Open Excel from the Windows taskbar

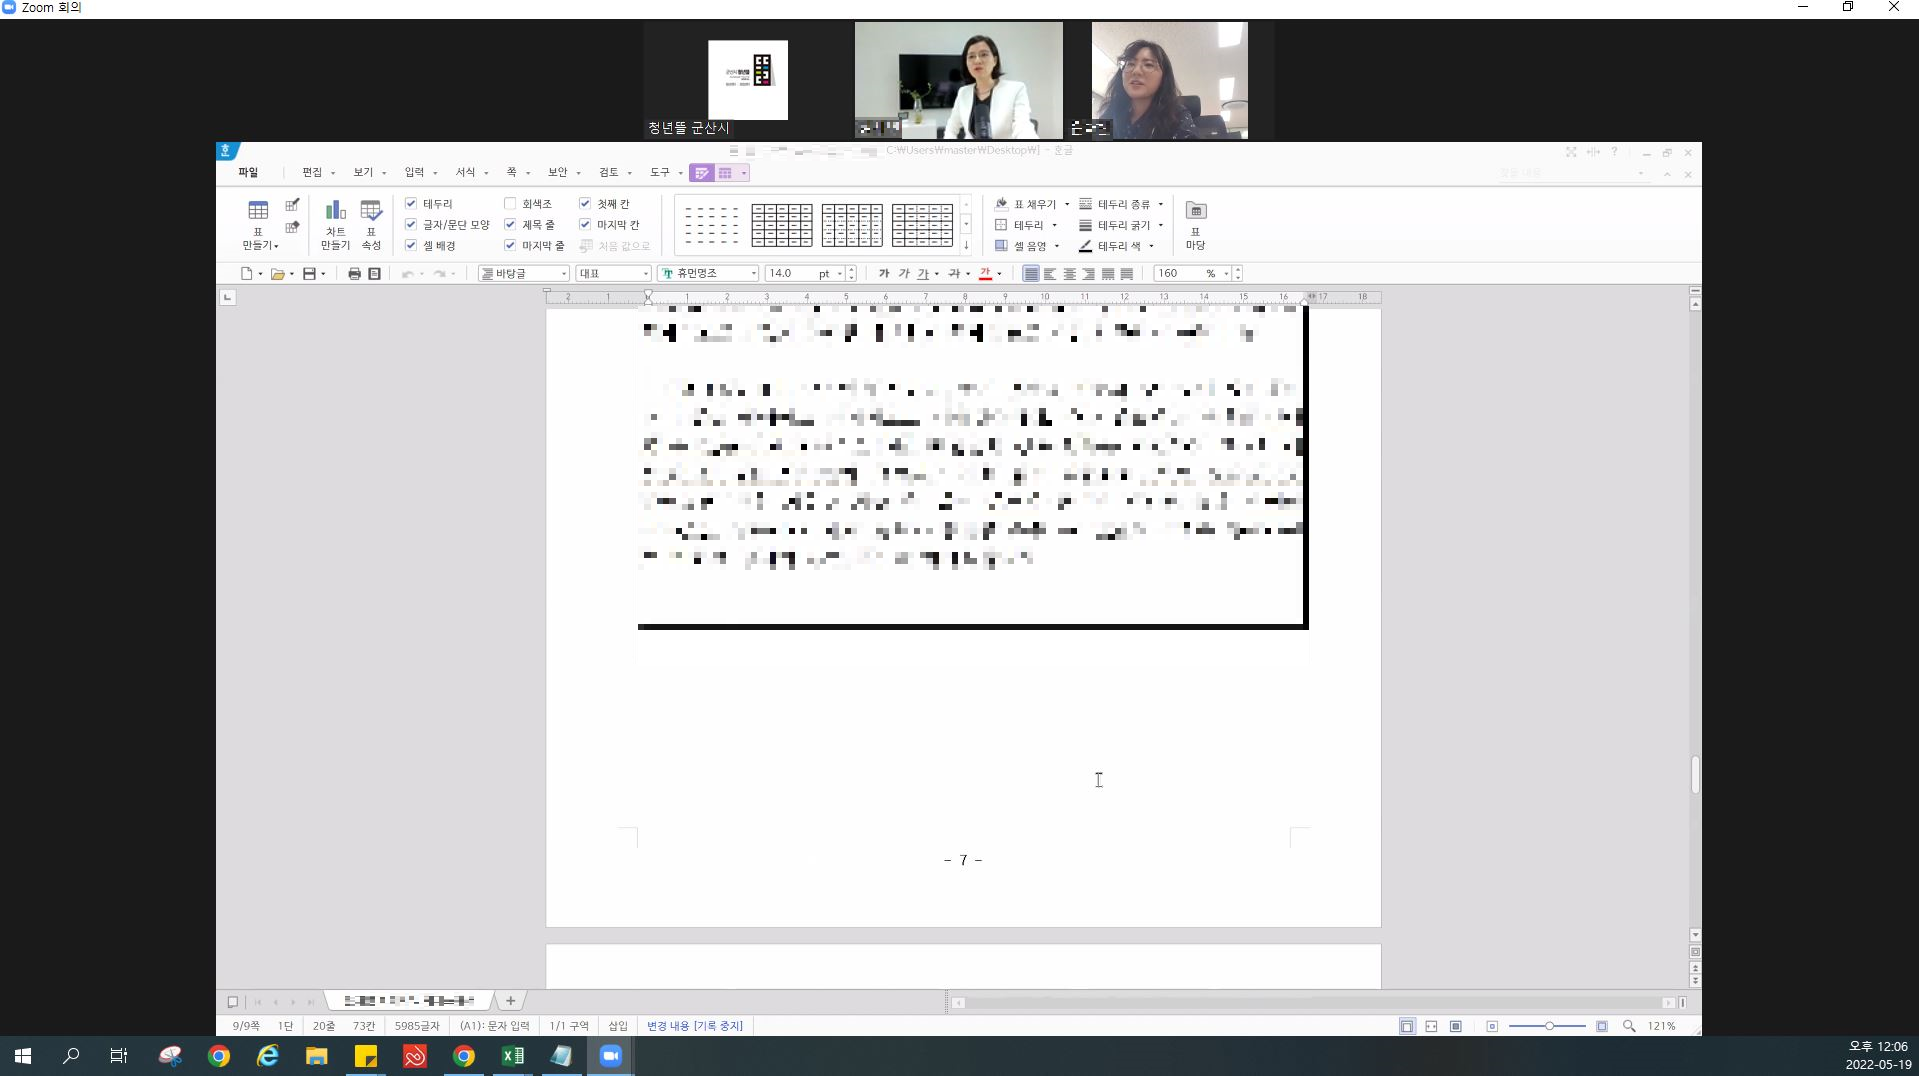513,1056
